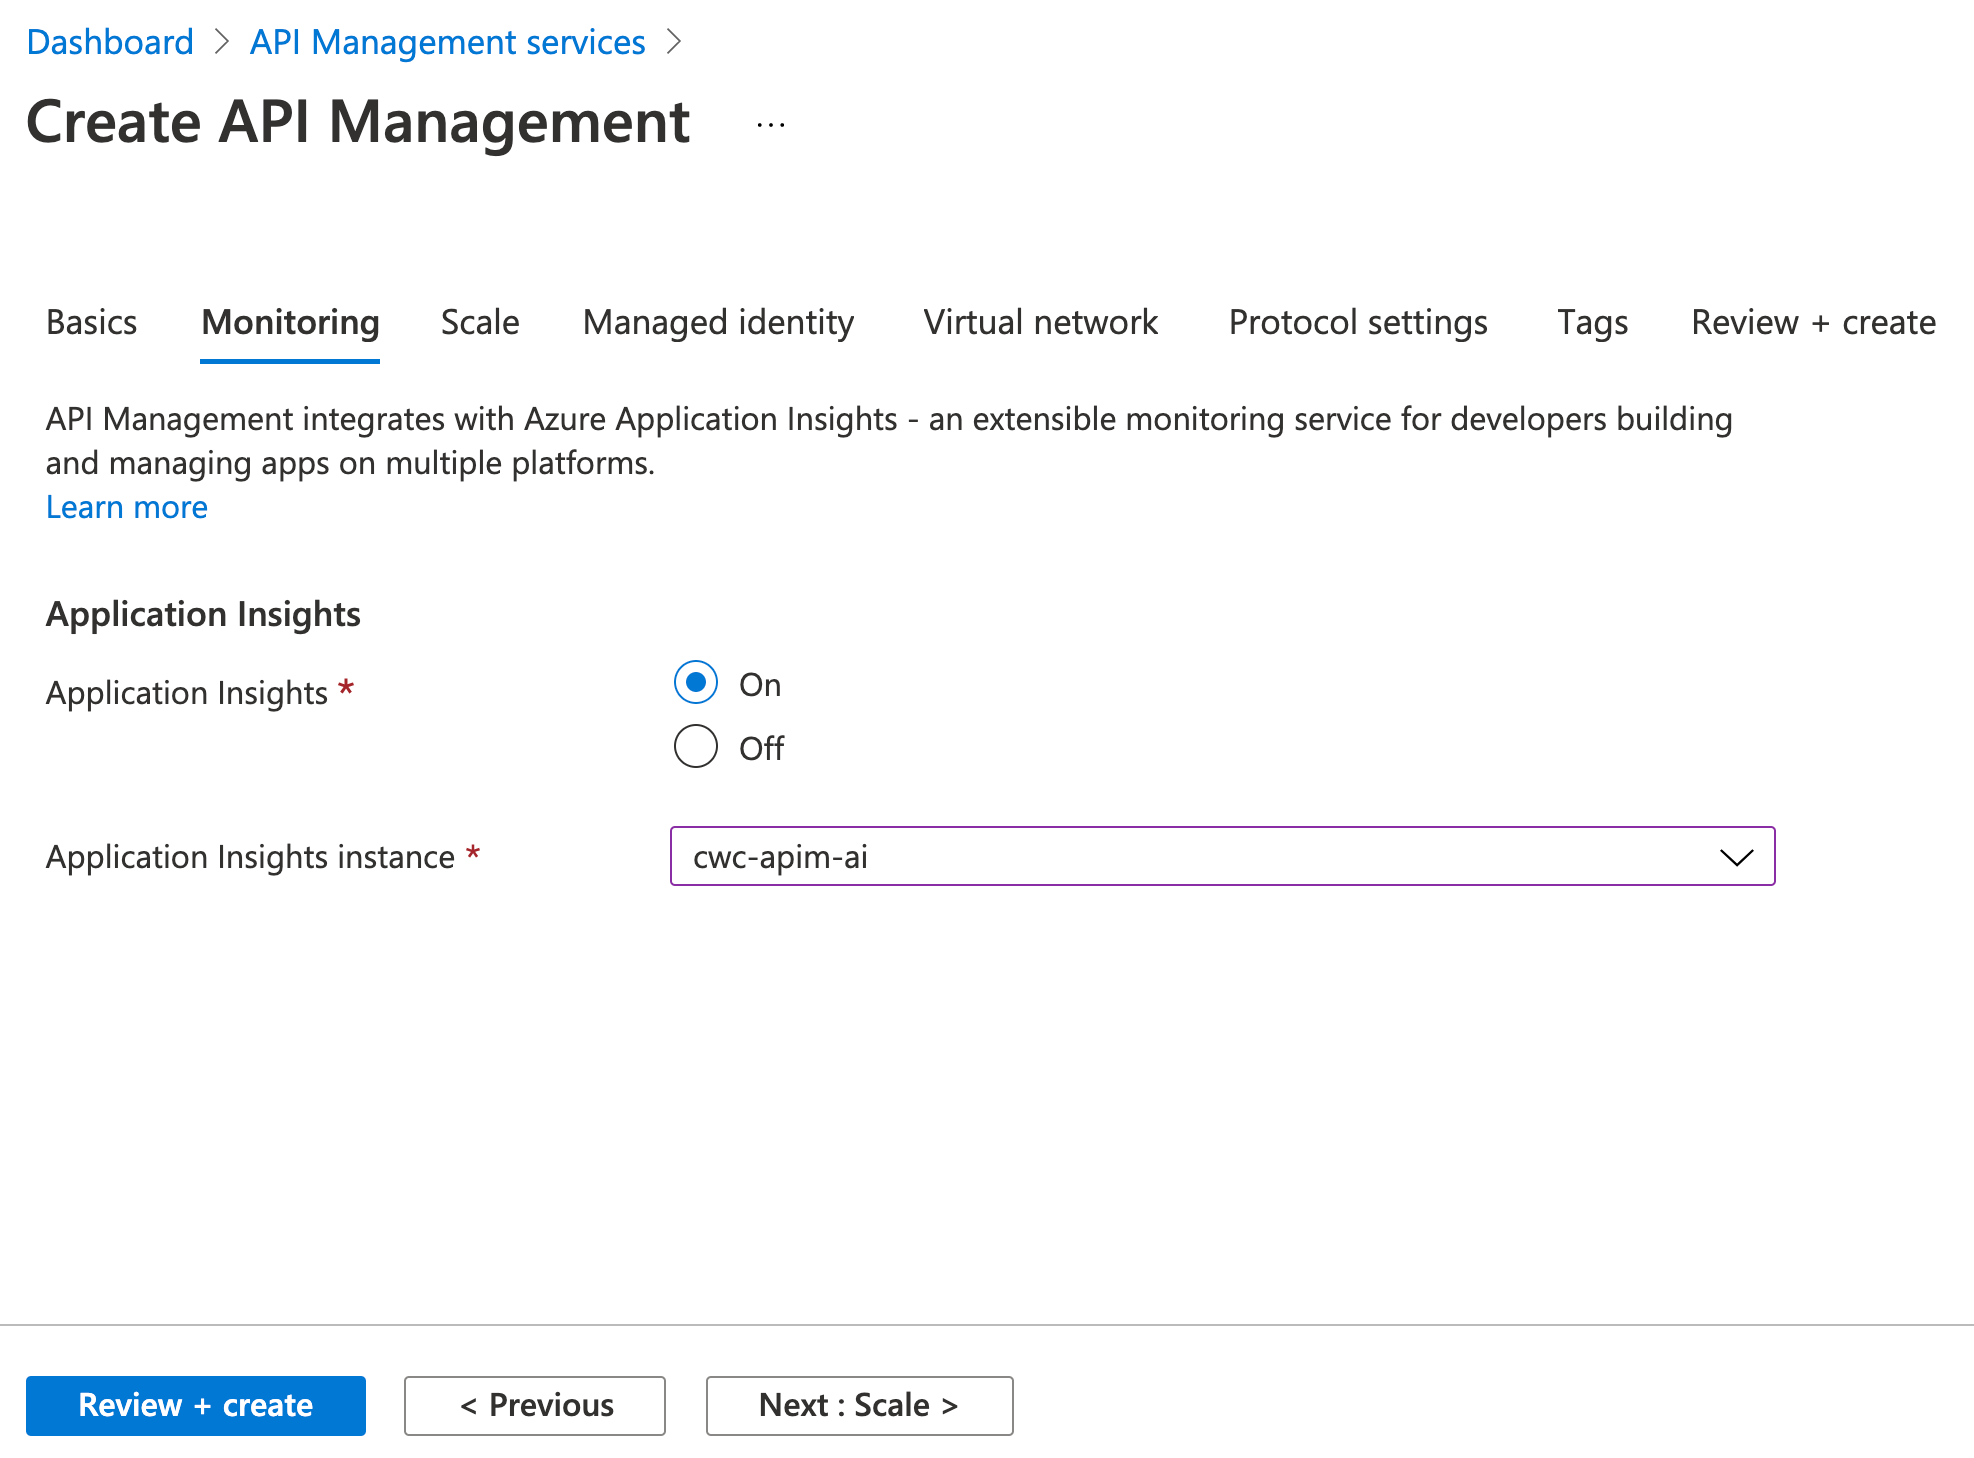This screenshot has width=1974, height=1458.
Task: Switch to the Protocol settings tab
Action: [x=1358, y=322]
